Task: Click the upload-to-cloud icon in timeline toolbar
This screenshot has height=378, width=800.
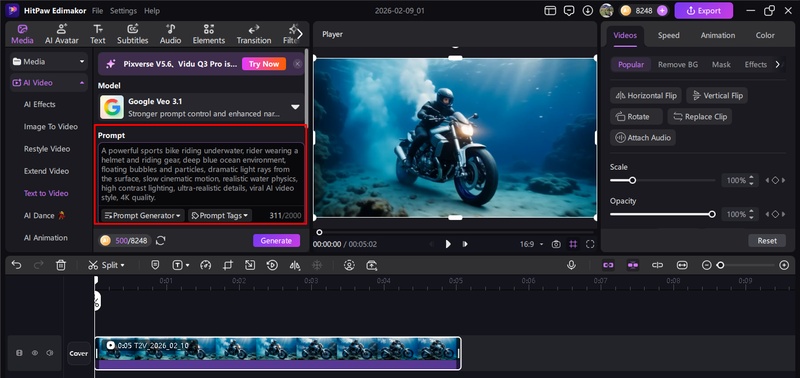Action: 371,265
